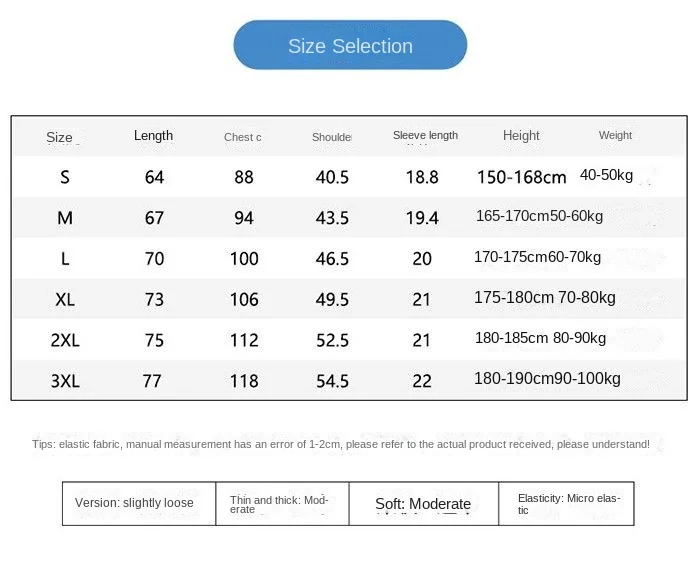Select the 3XL size row label
The height and width of the screenshot is (564, 700).
[65, 381]
